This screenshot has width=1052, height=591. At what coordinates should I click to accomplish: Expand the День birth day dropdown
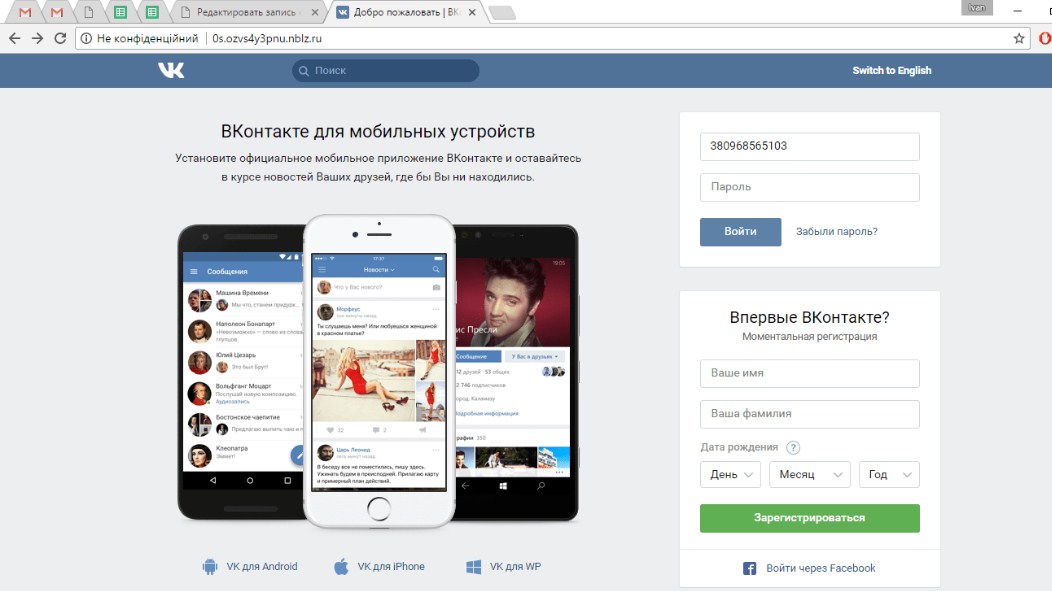click(x=730, y=474)
